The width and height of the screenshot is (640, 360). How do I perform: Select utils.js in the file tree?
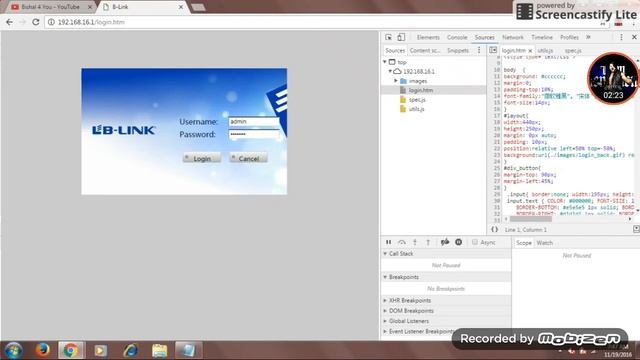[x=416, y=109]
